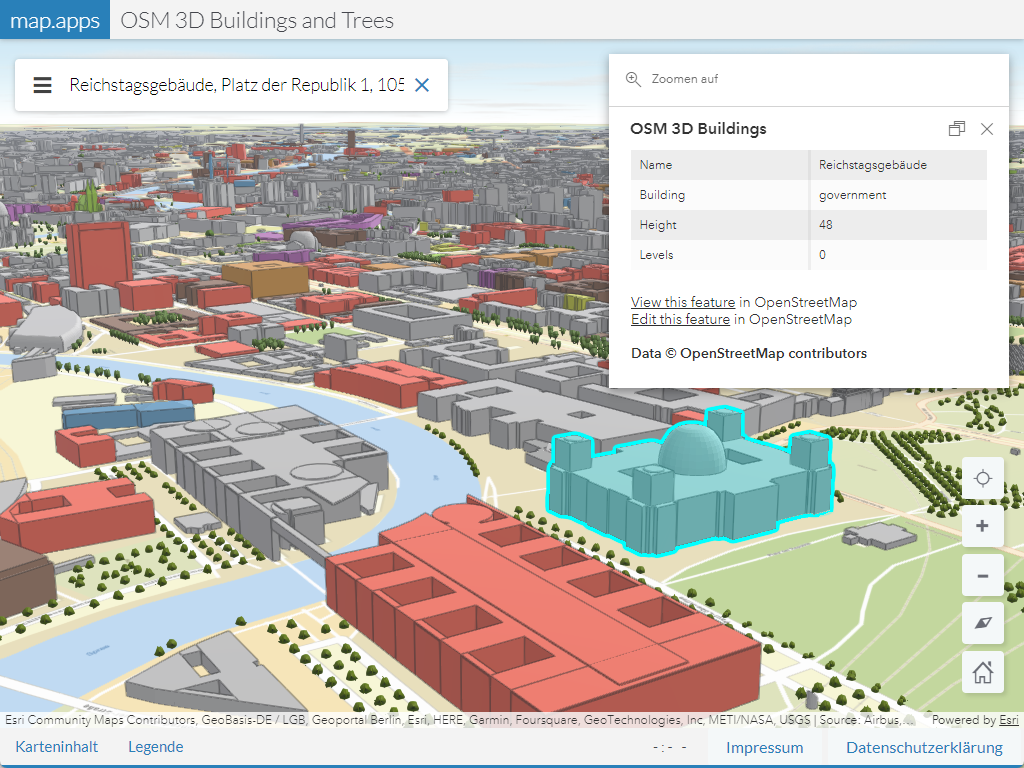The image size is (1024, 768).
Task: Click the map.apps logo
Action: [x=55, y=20]
